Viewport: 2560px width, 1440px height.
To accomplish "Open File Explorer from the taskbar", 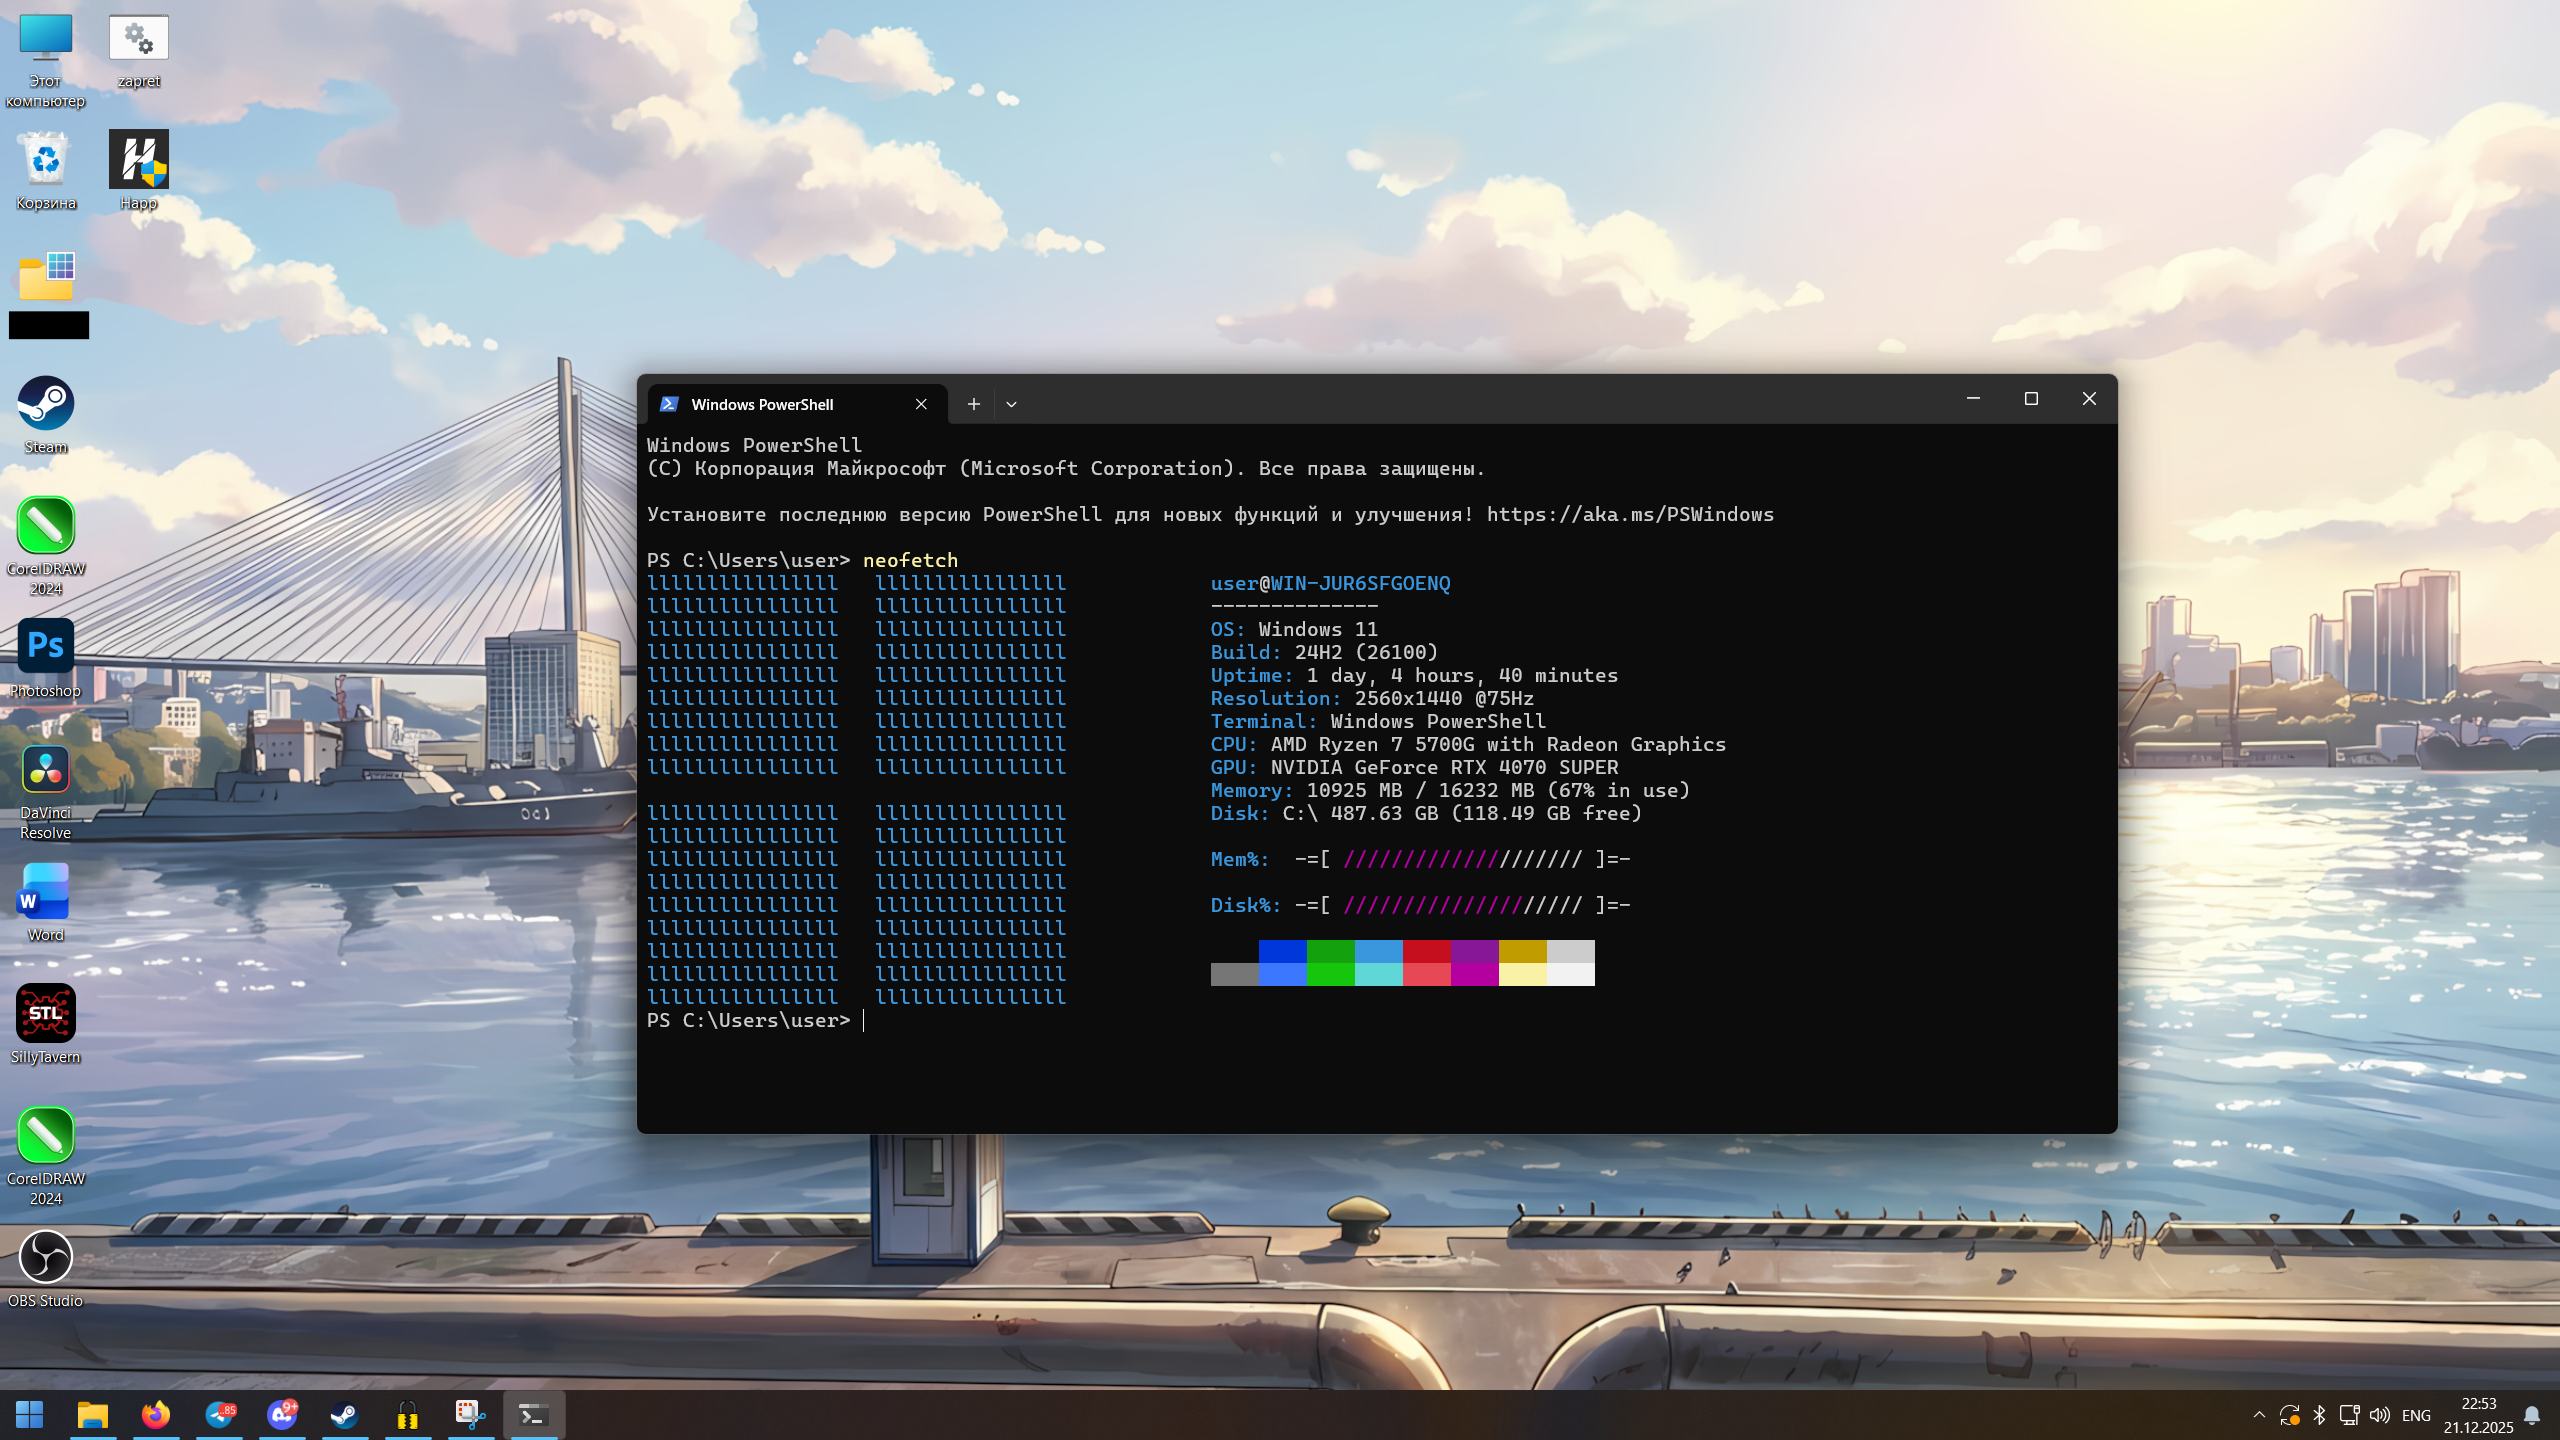I will [x=92, y=1415].
